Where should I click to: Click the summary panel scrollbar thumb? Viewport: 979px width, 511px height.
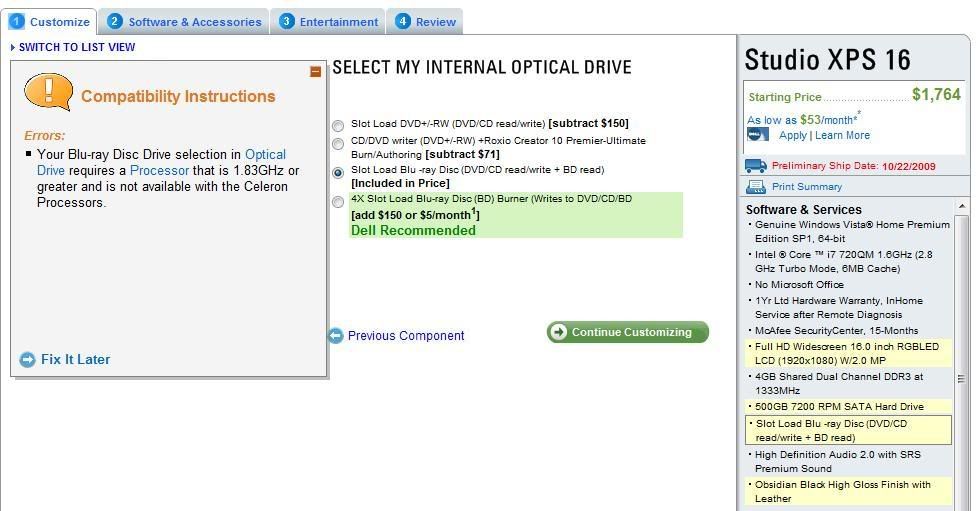tap(961, 377)
